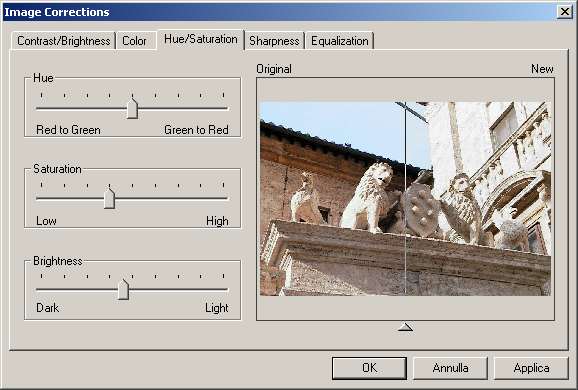The image size is (578, 390).
Task: Click the 'Green to Red' label
Action: click(x=196, y=130)
